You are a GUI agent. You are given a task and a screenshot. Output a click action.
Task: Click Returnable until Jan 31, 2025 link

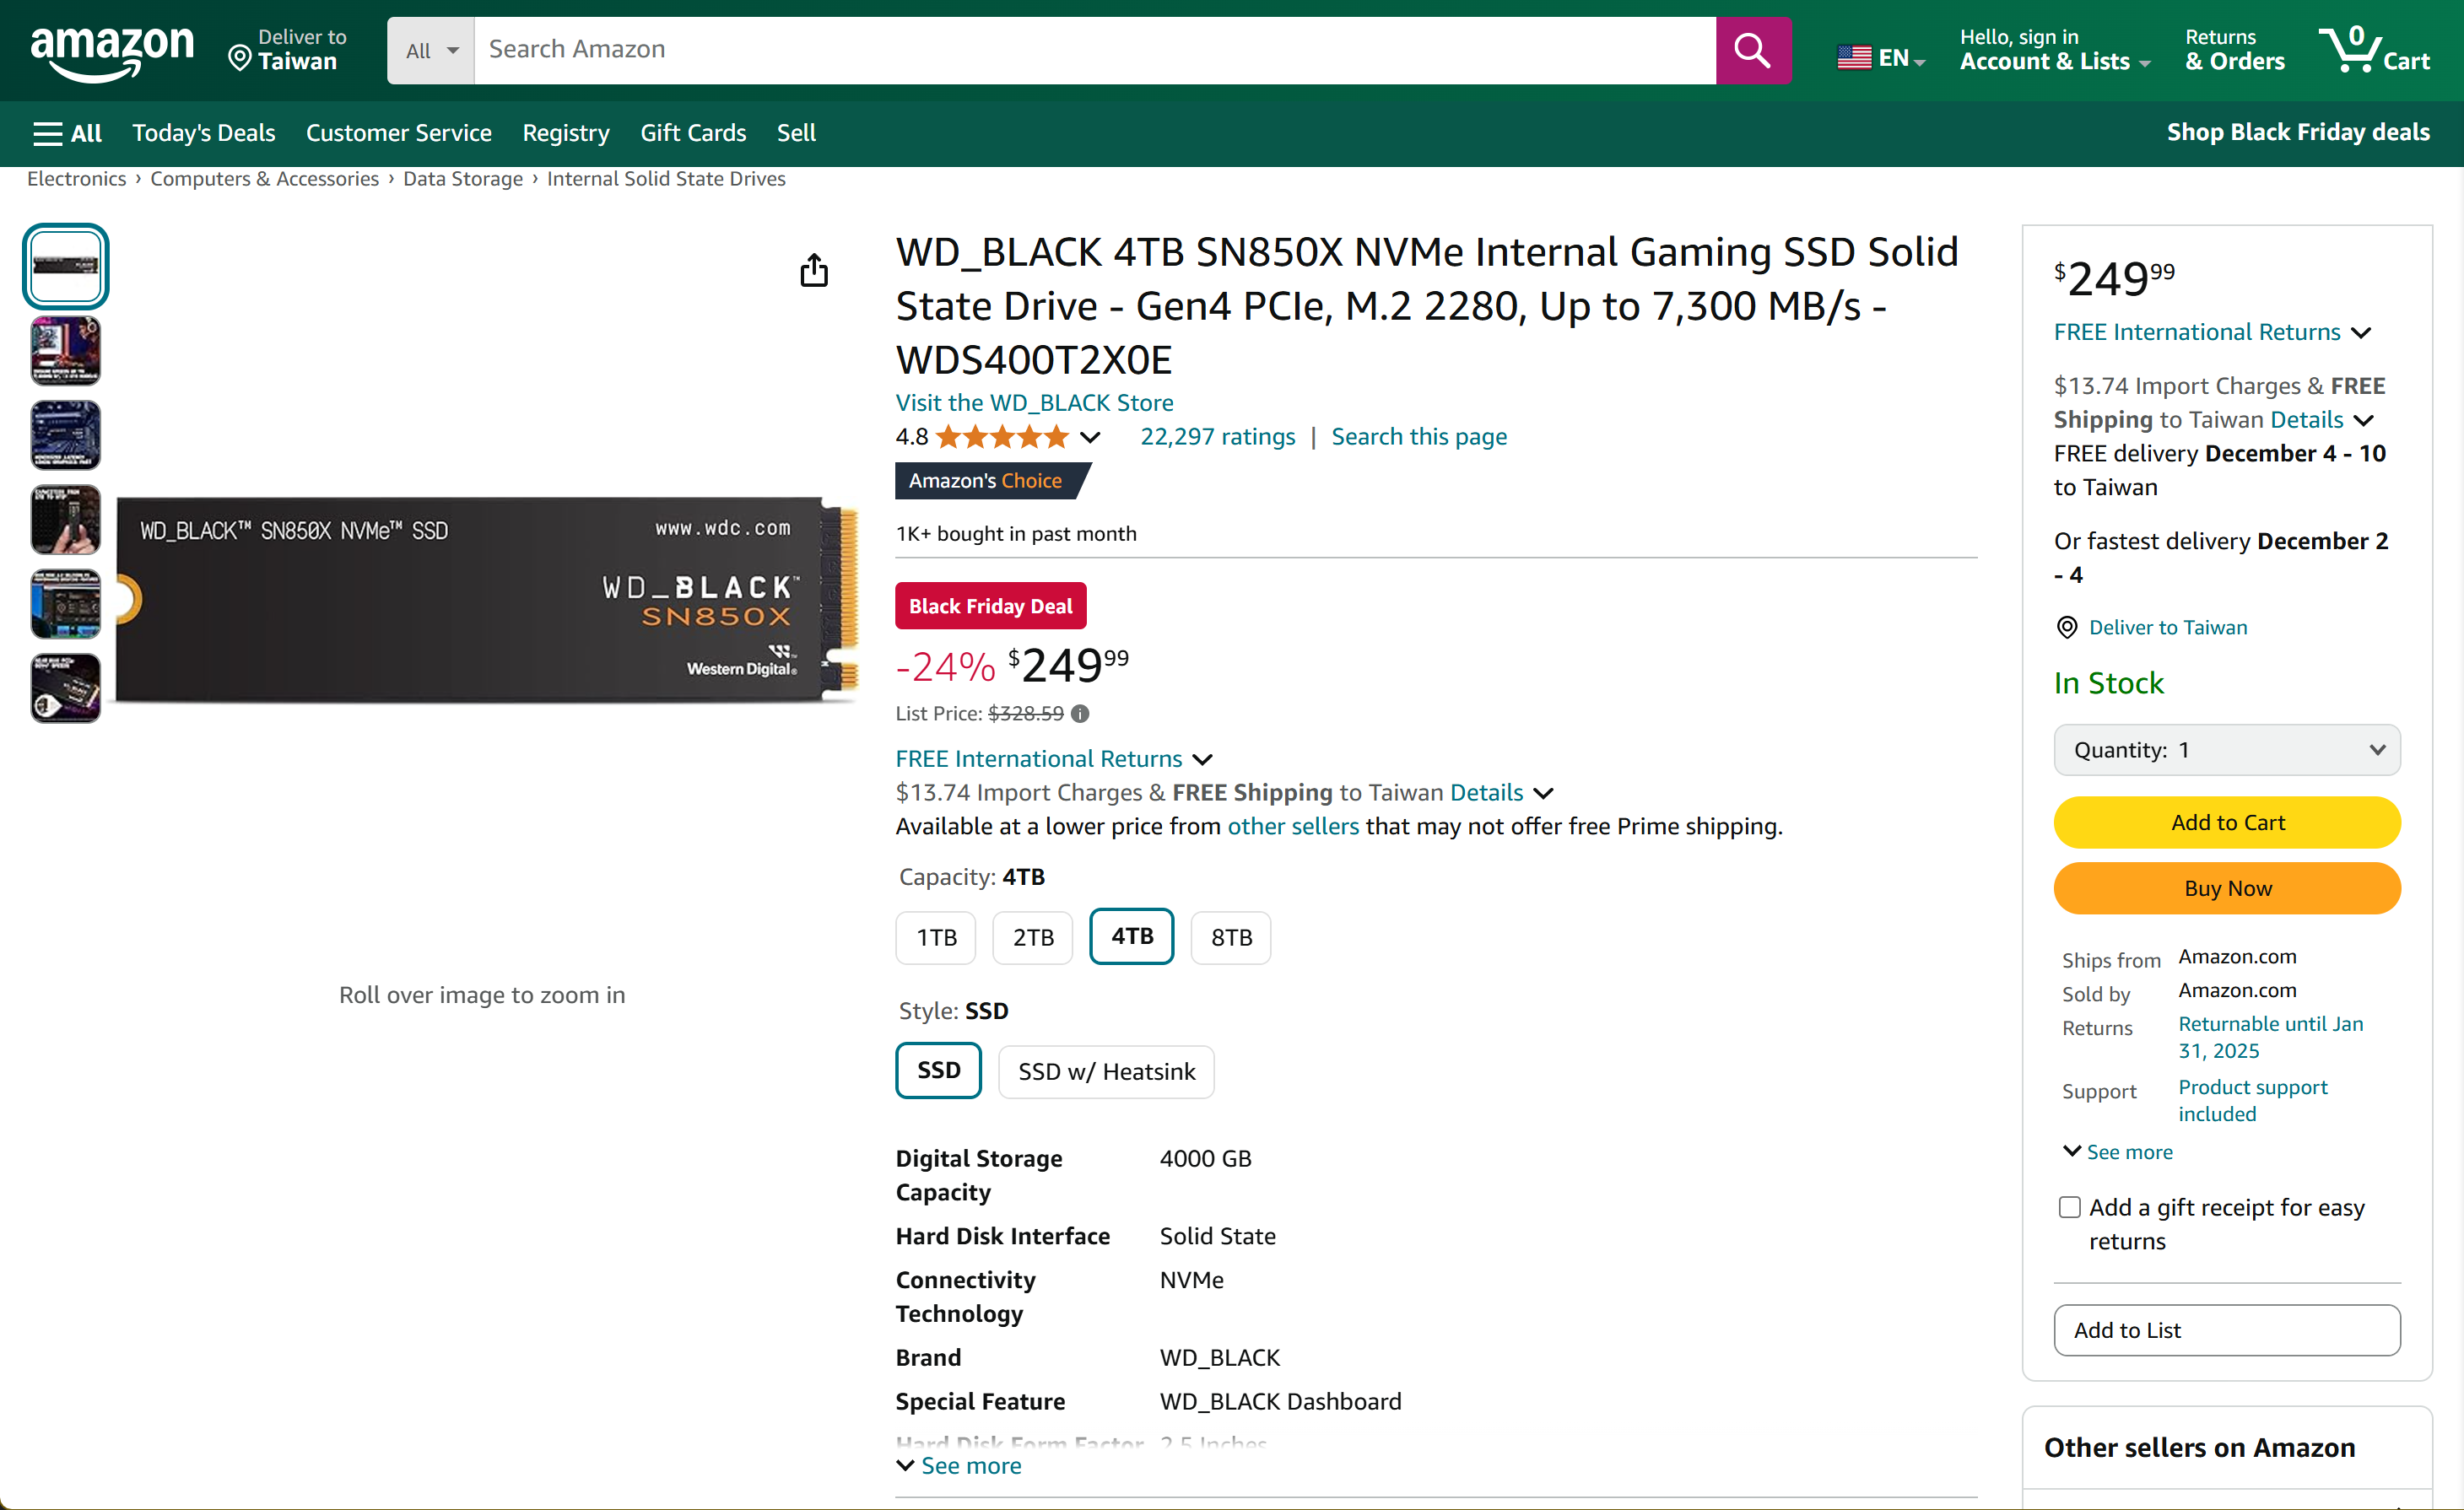(x=2271, y=1037)
